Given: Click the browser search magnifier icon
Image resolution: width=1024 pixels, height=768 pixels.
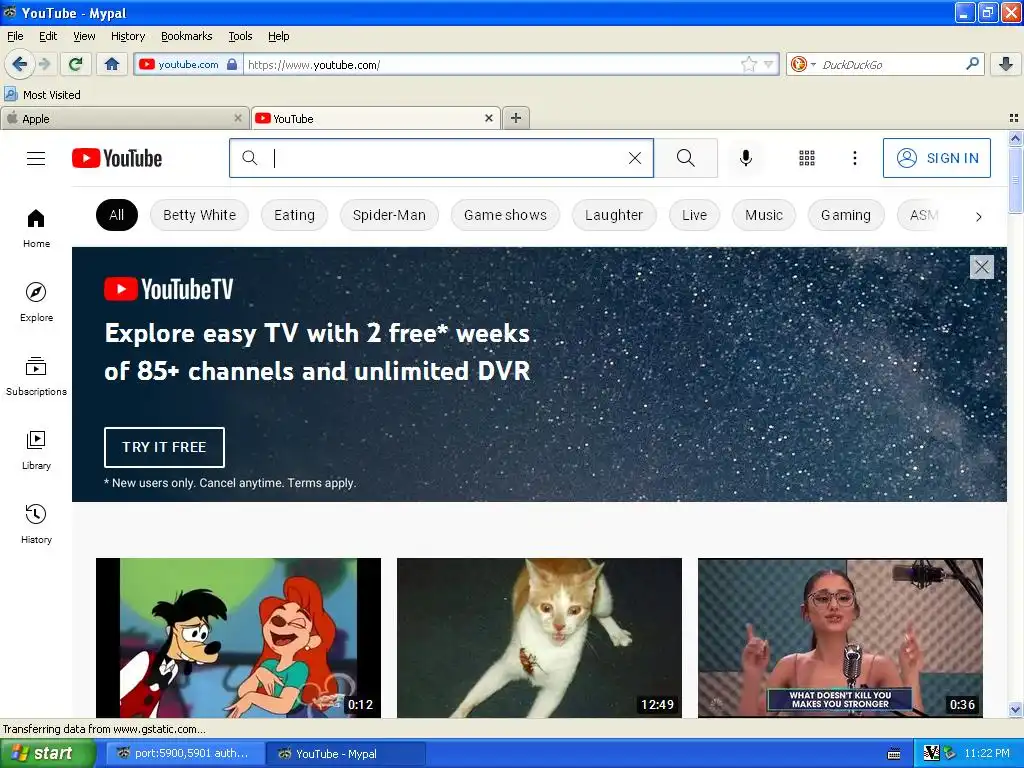Looking at the screenshot, I should pyautogui.click(x=972, y=63).
